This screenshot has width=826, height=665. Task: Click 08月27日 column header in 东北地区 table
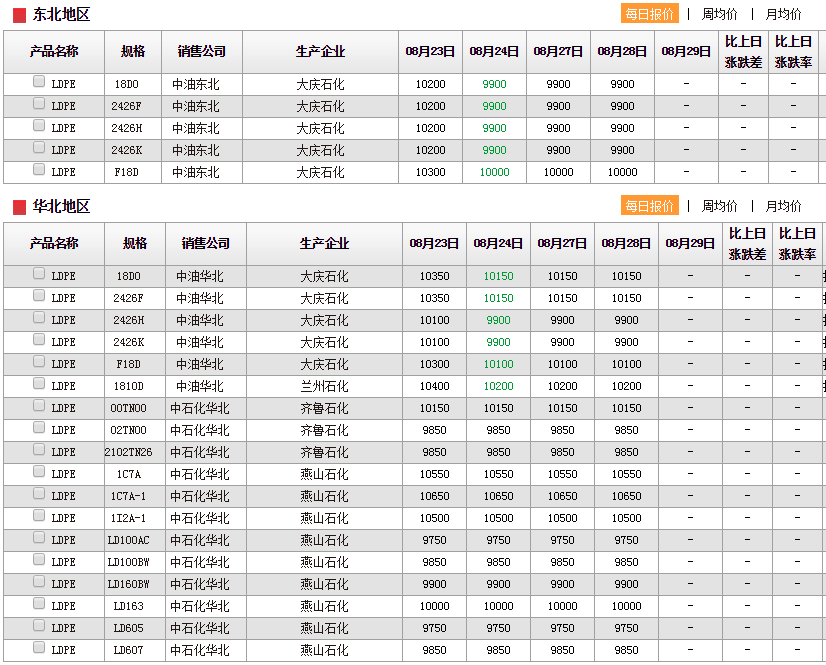(558, 52)
